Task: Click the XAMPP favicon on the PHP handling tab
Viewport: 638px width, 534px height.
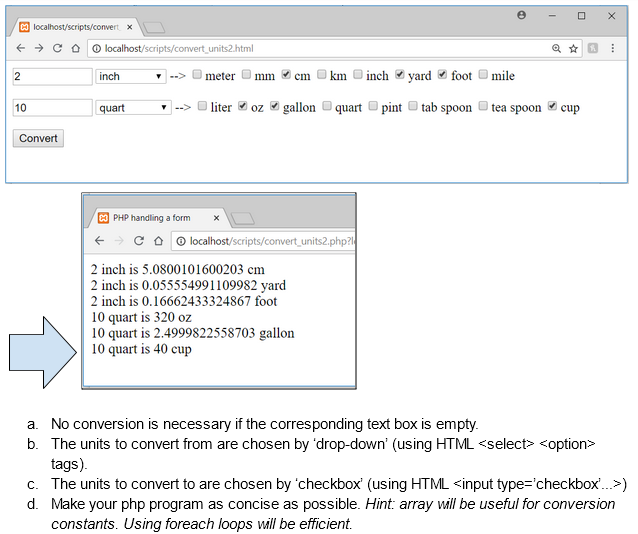Action: point(103,218)
